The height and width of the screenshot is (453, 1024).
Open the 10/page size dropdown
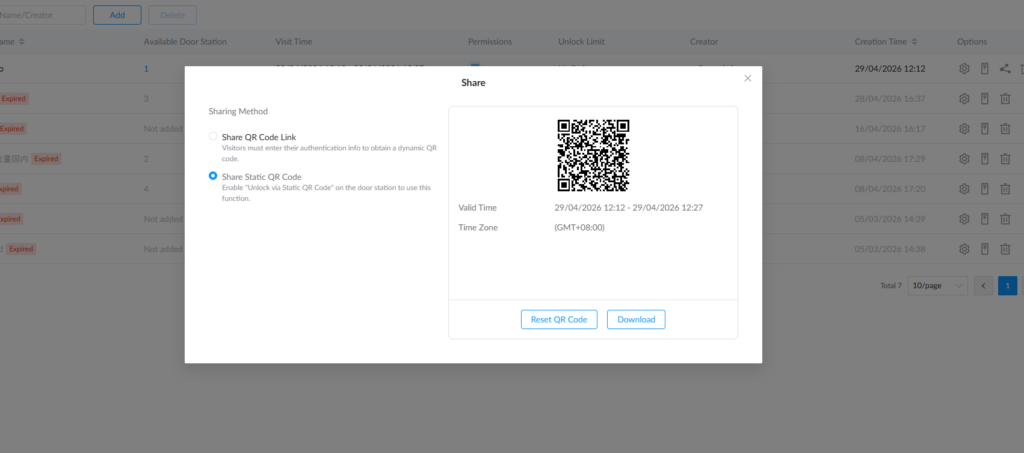click(x=938, y=286)
